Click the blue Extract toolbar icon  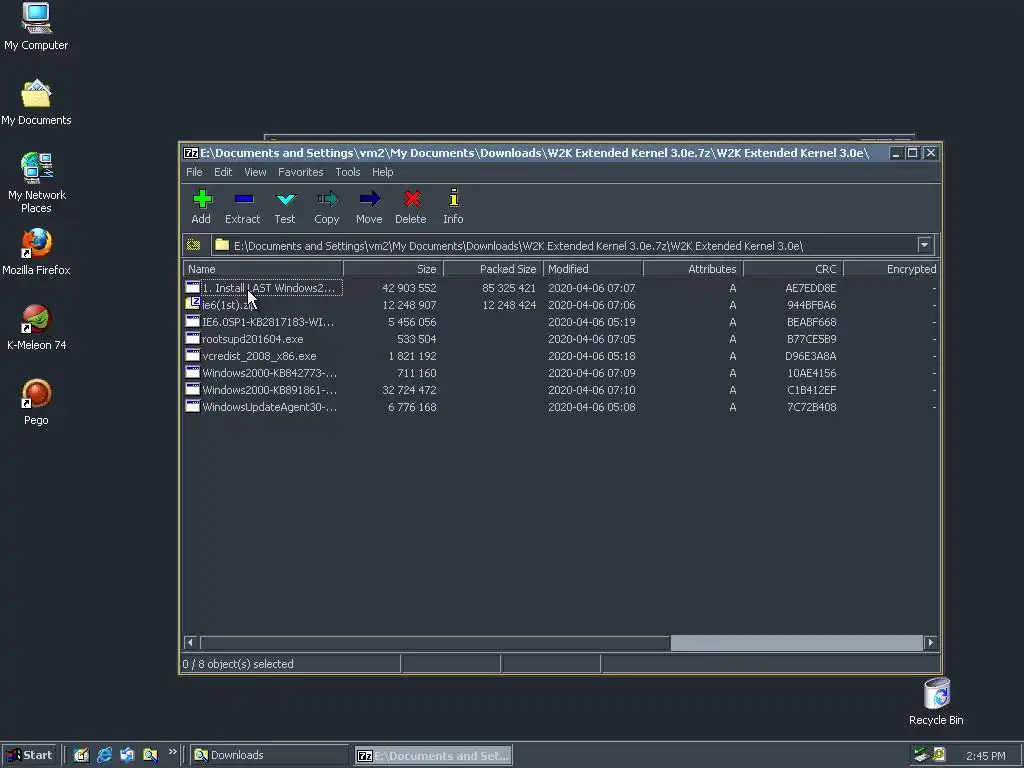click(244, 199)
